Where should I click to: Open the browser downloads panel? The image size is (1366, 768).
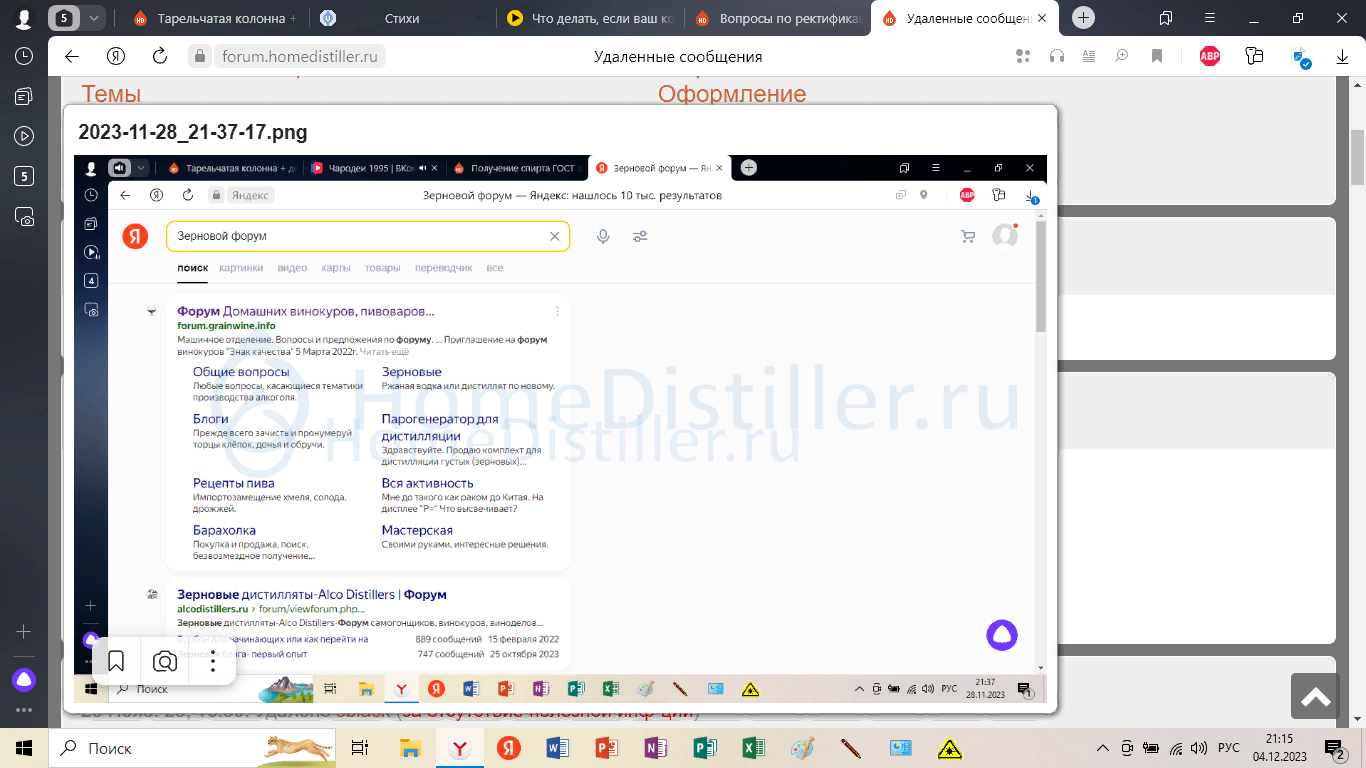(x=1343, y=57)
